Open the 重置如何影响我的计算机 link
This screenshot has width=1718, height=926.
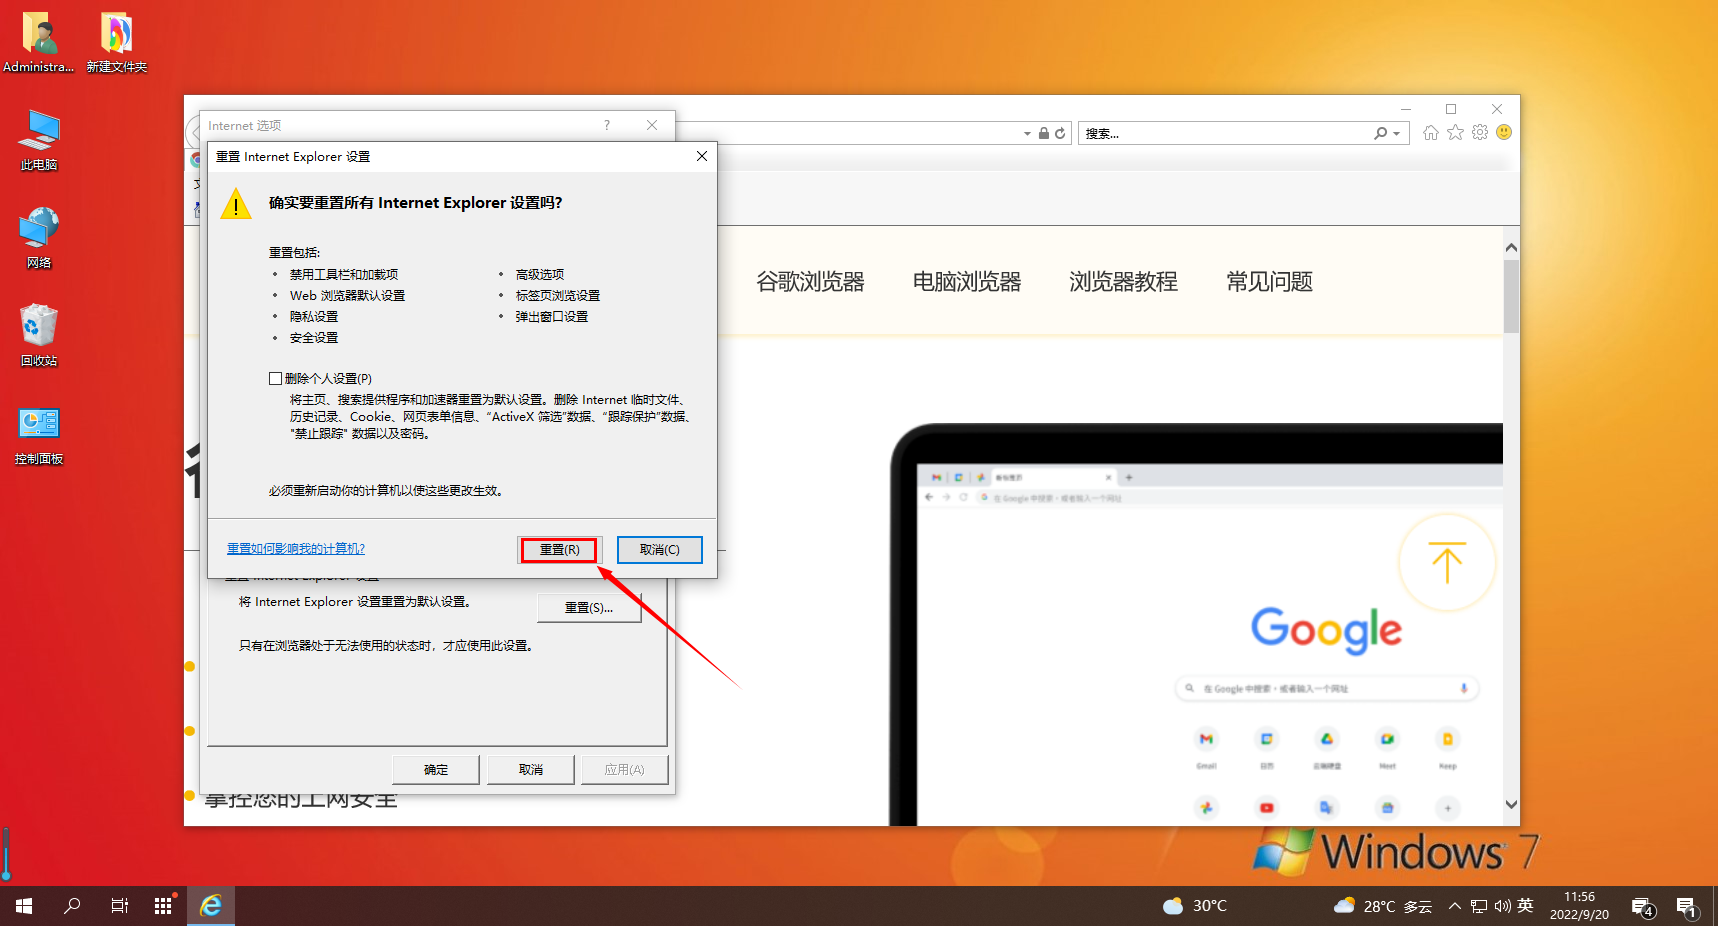pos(295,548)
